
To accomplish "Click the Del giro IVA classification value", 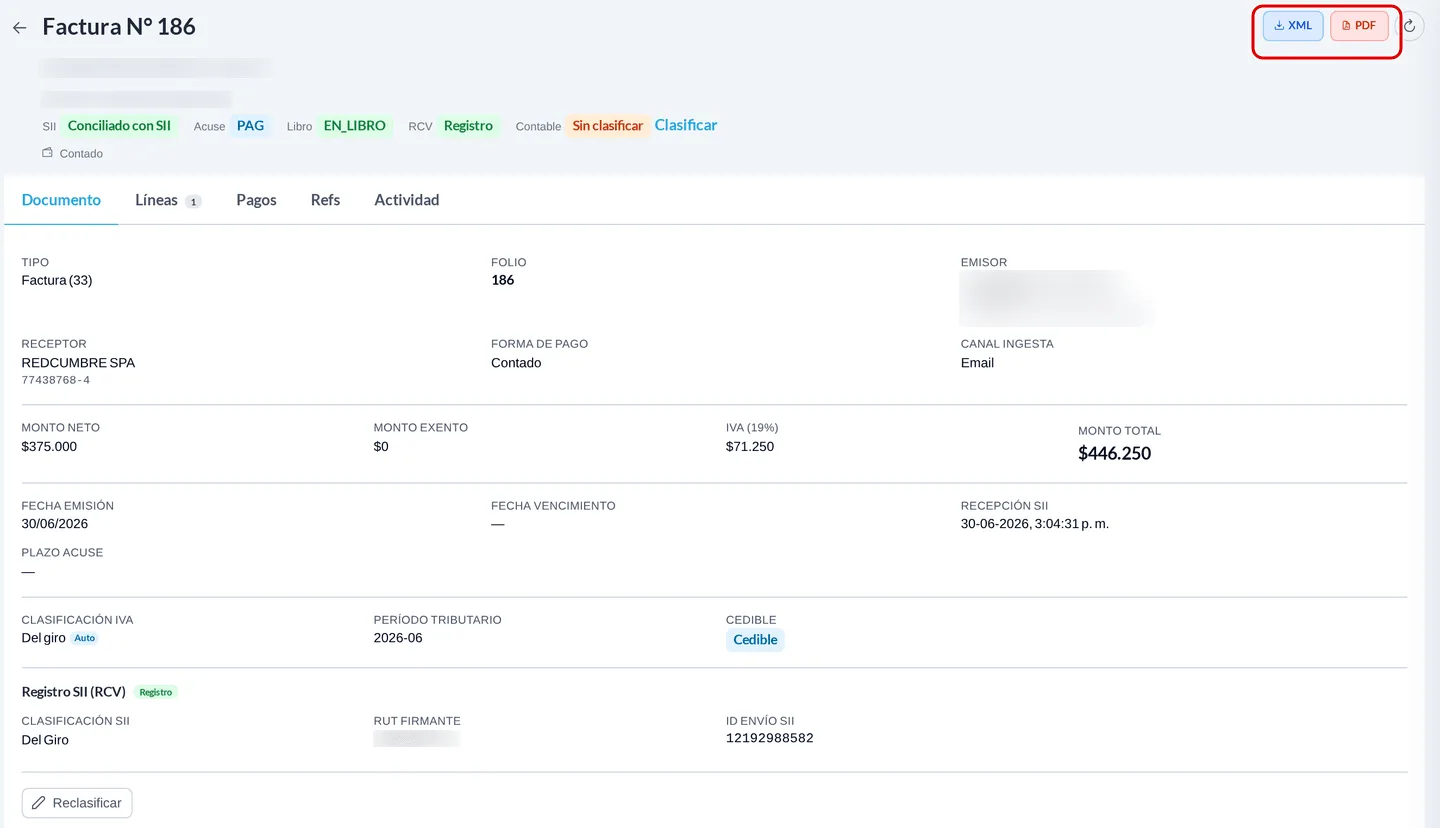I will (x=43, y=638).
